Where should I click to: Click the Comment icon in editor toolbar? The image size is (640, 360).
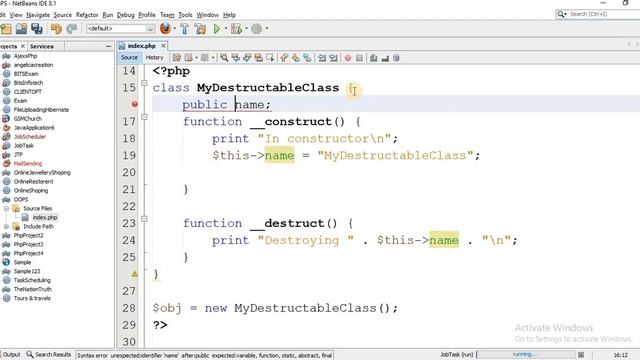coord(373,58)
